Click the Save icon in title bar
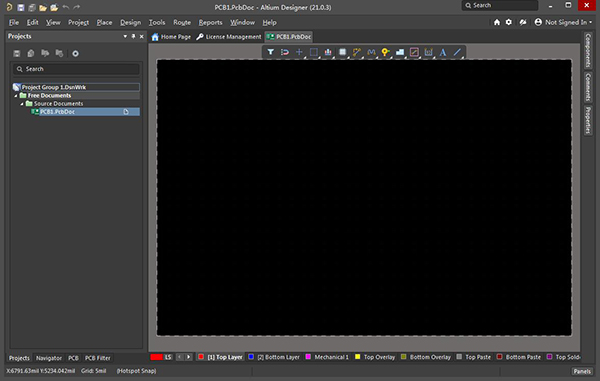This screenshot has height=381, width=600. pos(21,7)
